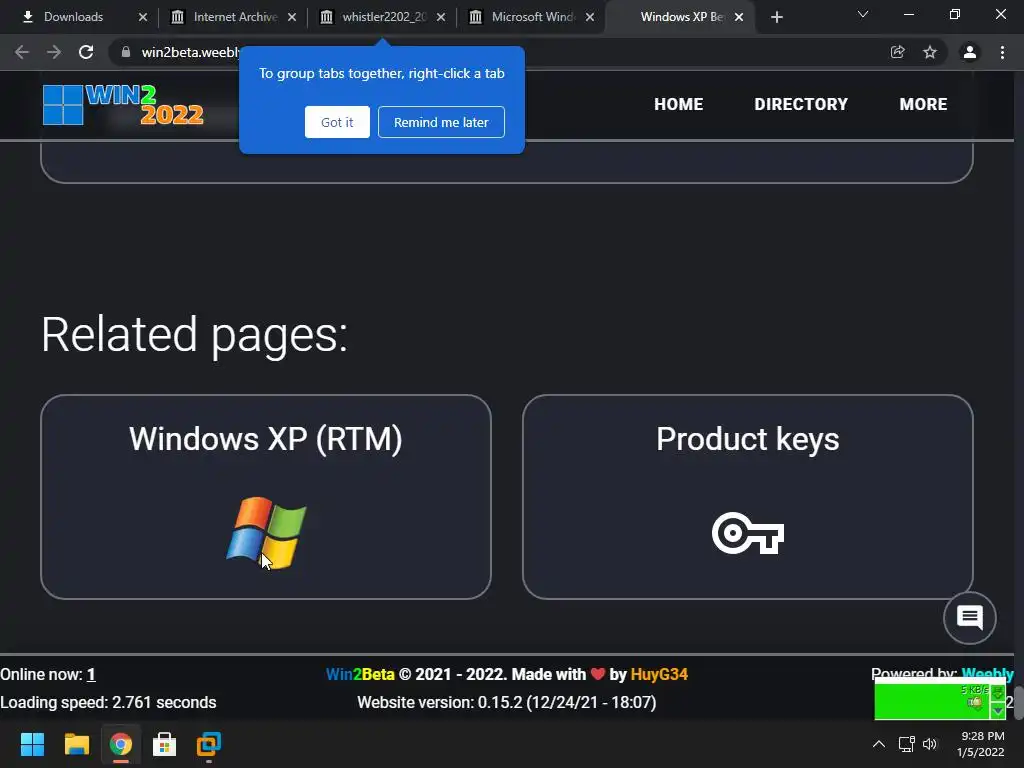The height and width of the screenshot is (768, 1024).
Task: Open a new browser tab
Action: (776, 17)
